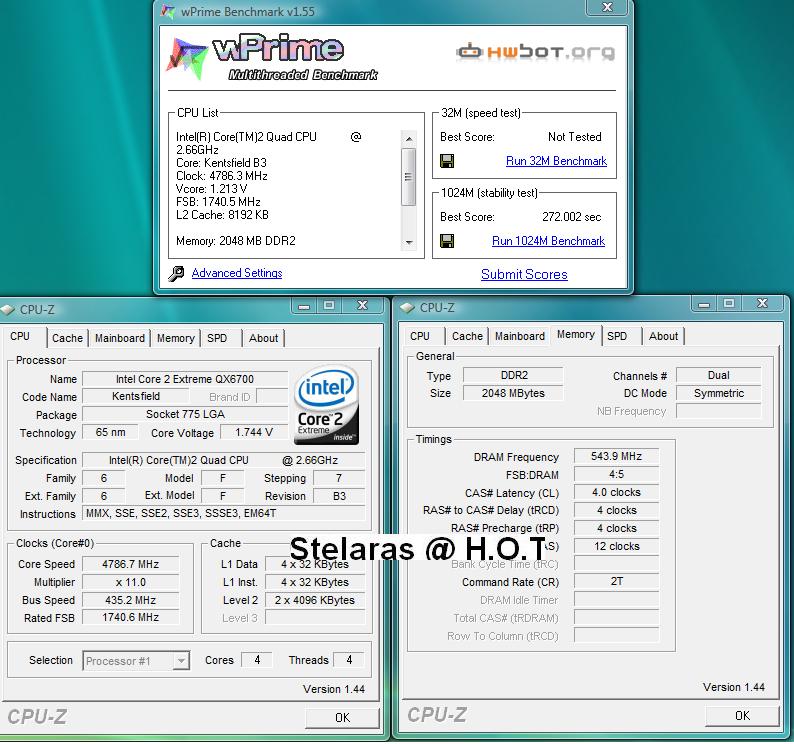This screenshot has width=794, height=744.
Task: Click 'Clock: 4786.3 MHz' in CPU List
Action: coord(222,176)
